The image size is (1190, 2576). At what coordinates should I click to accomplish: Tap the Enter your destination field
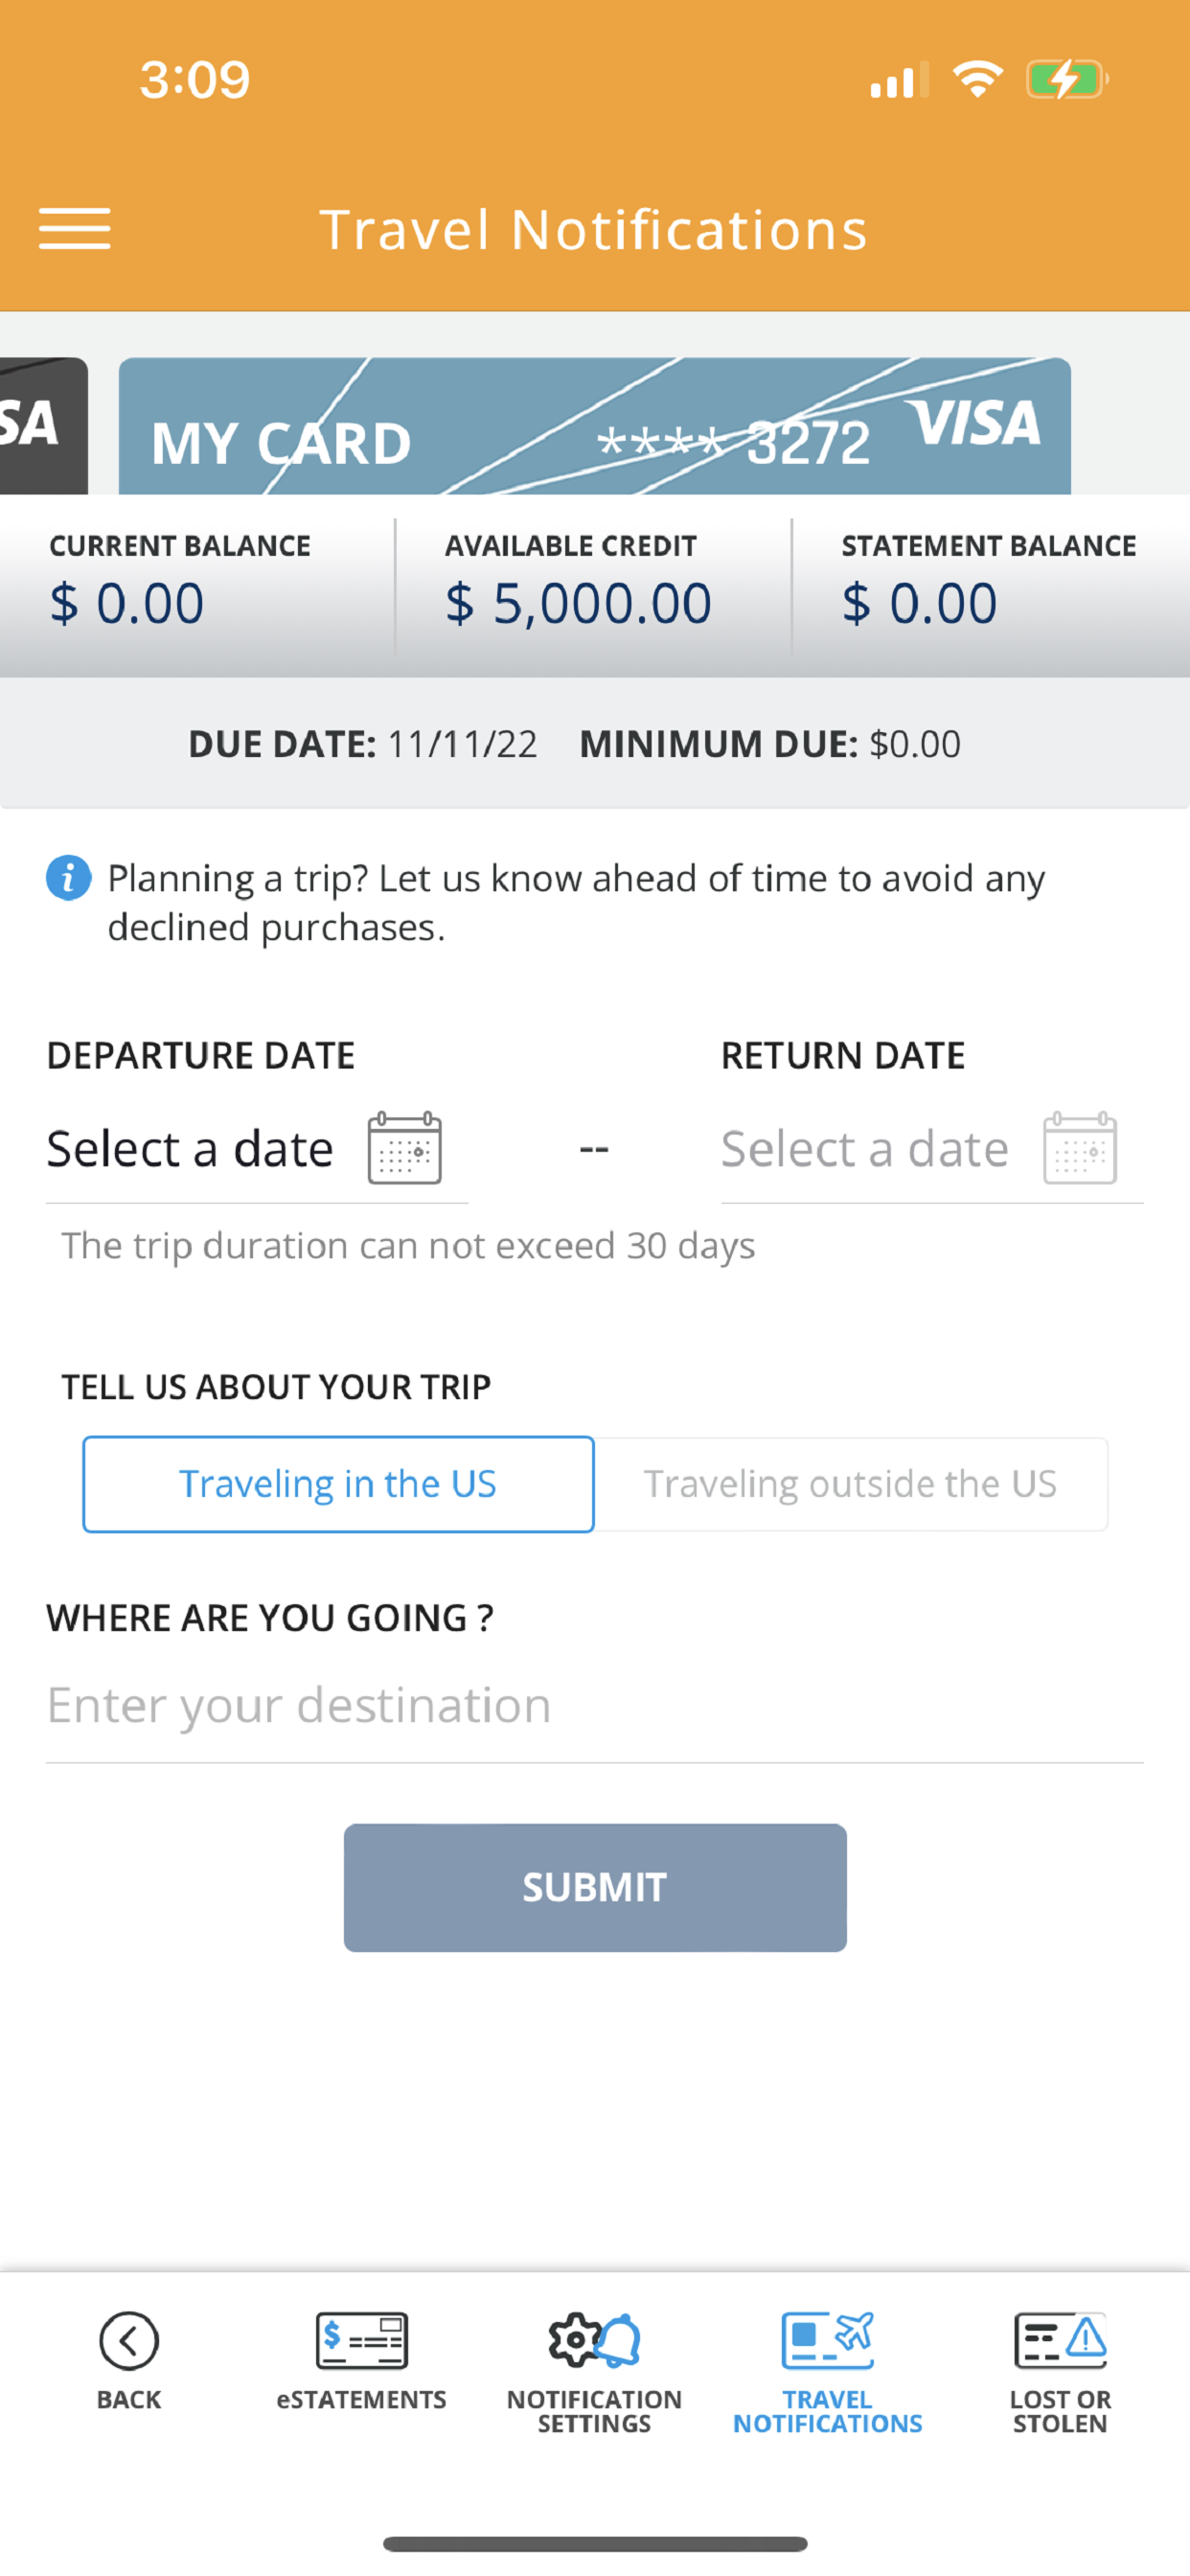coord(594,1705)
